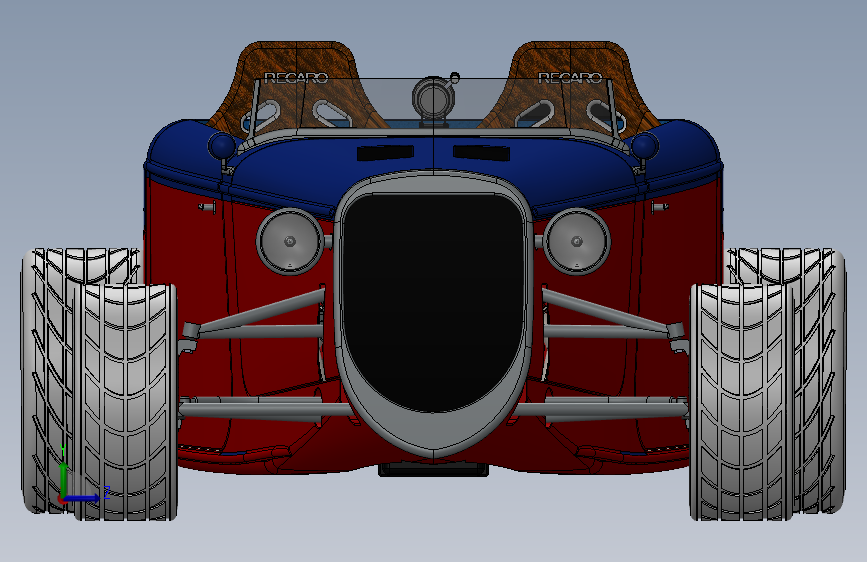Pick the black plate under the grille
867x562 pixels.
[x=434, y=470]
